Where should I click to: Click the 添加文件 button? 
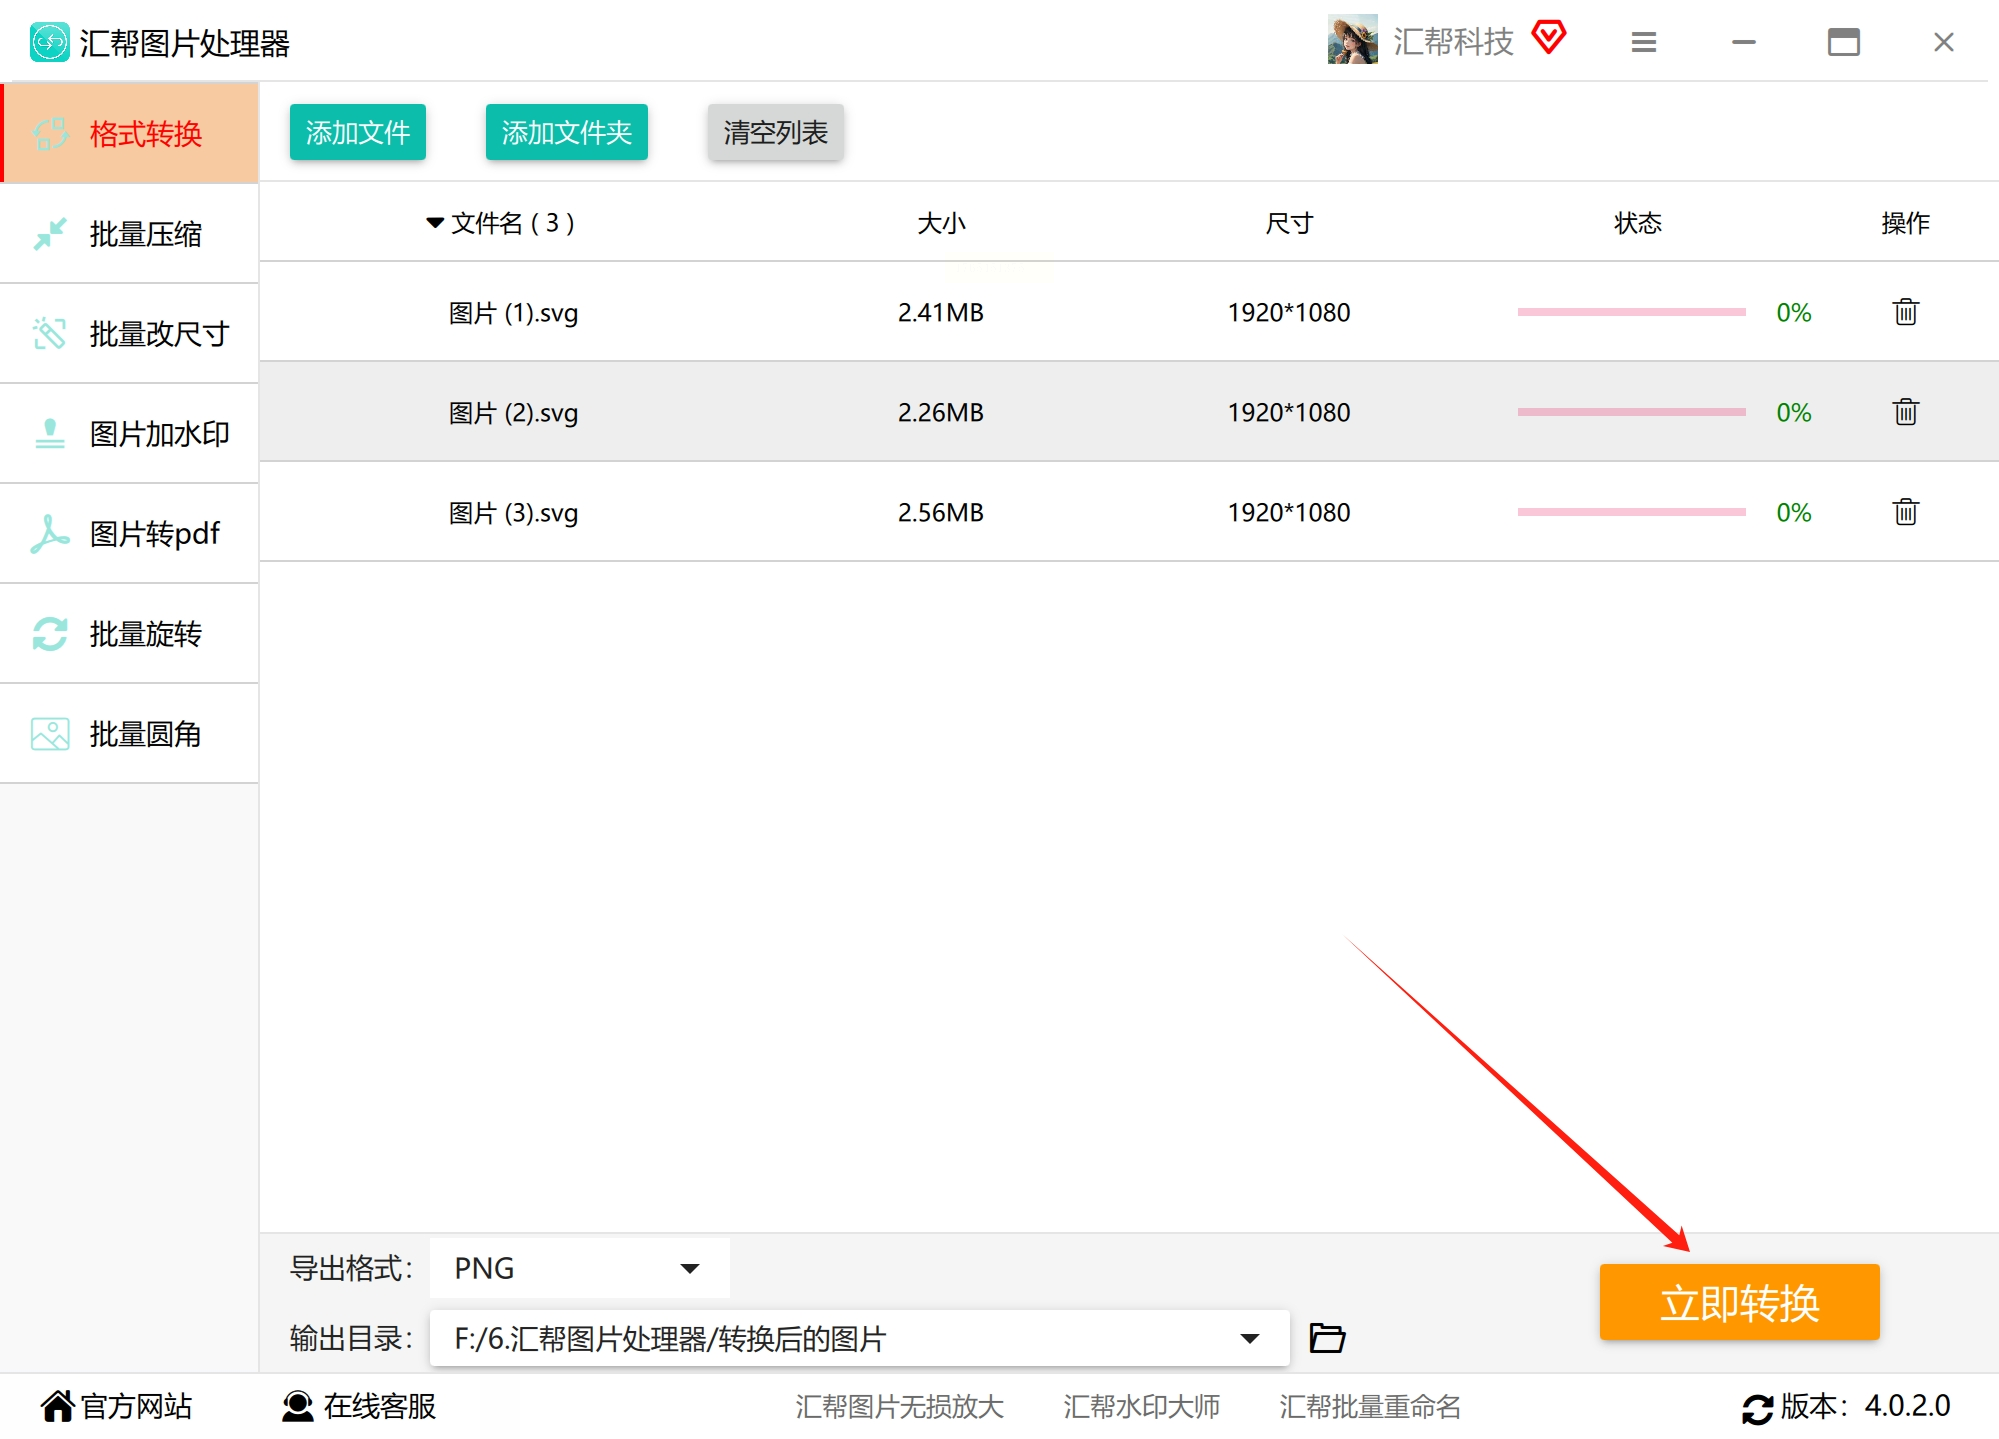coord(357,132)
